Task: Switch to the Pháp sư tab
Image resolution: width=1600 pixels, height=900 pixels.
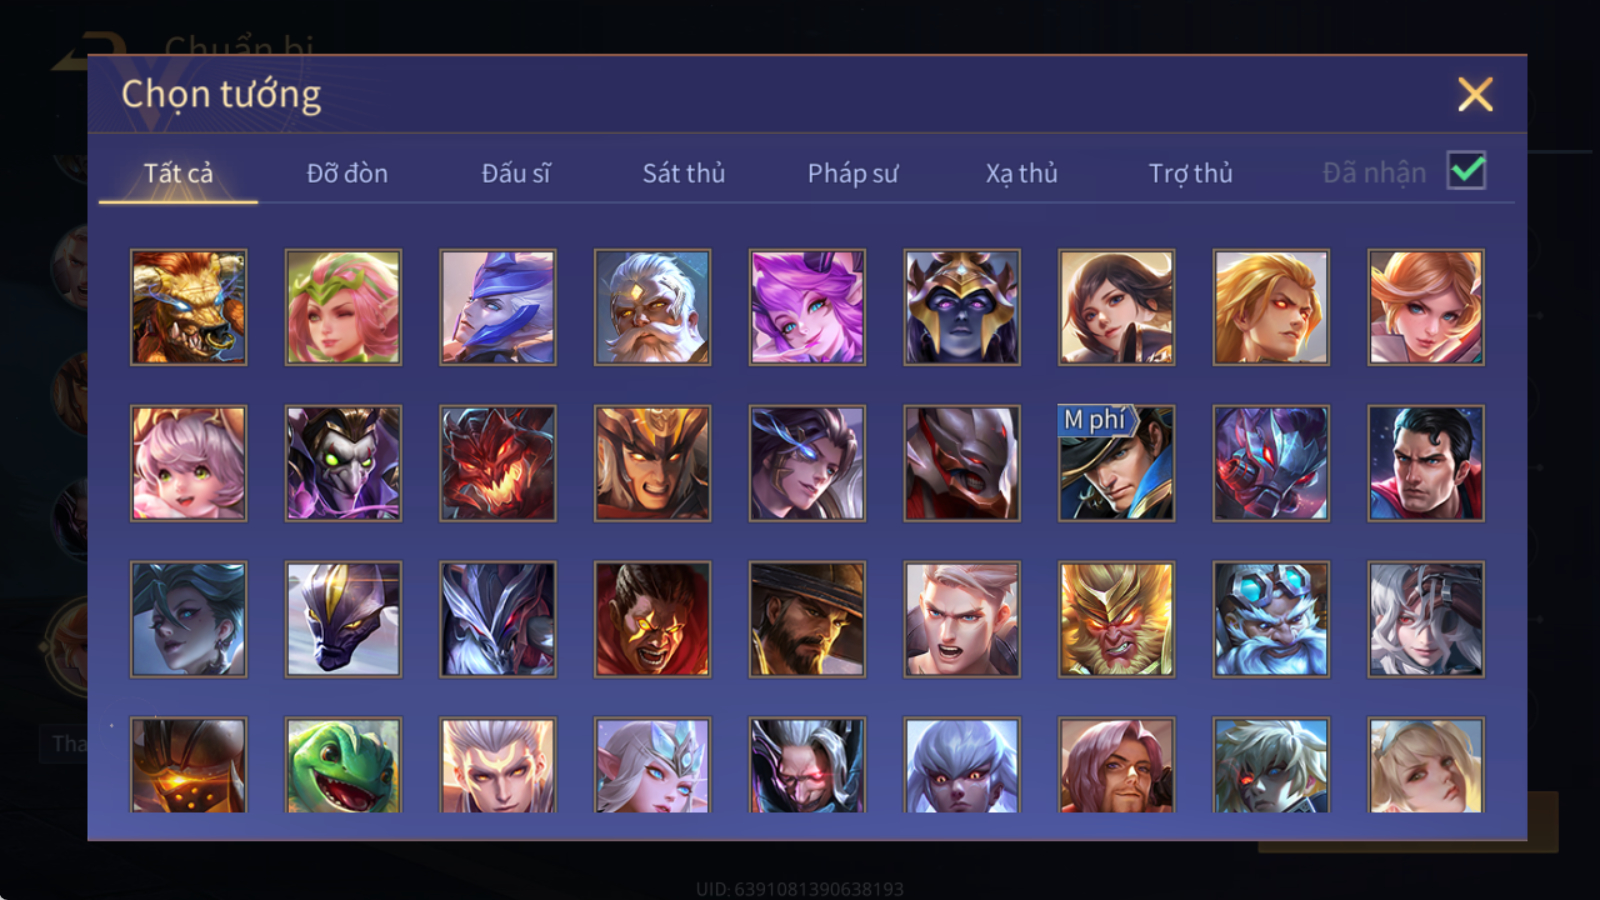Action: point(853,173)
